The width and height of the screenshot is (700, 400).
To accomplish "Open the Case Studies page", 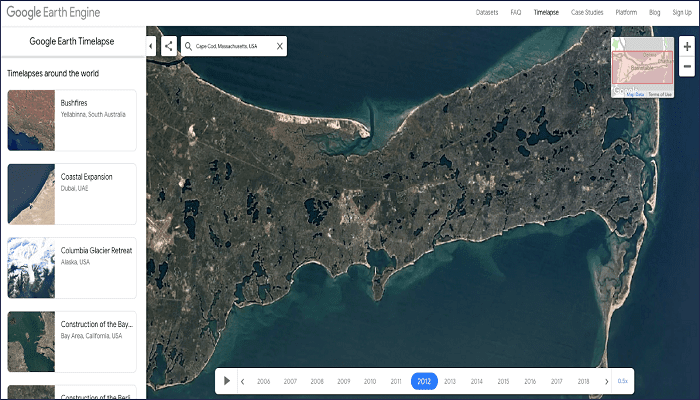I will point(585,12).
